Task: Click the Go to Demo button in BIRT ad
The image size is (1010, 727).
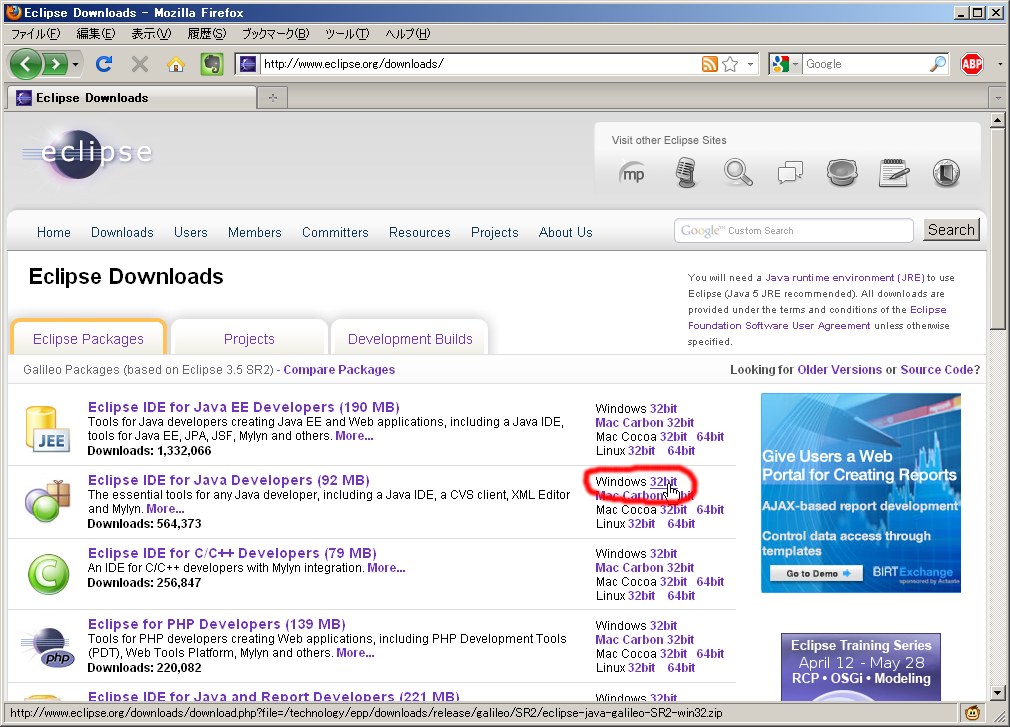Action: point(816,573)
